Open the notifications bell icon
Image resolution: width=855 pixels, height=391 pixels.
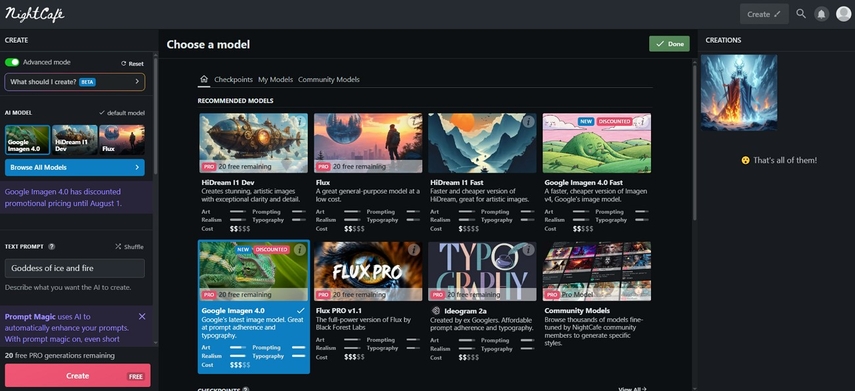pos(821,14)
